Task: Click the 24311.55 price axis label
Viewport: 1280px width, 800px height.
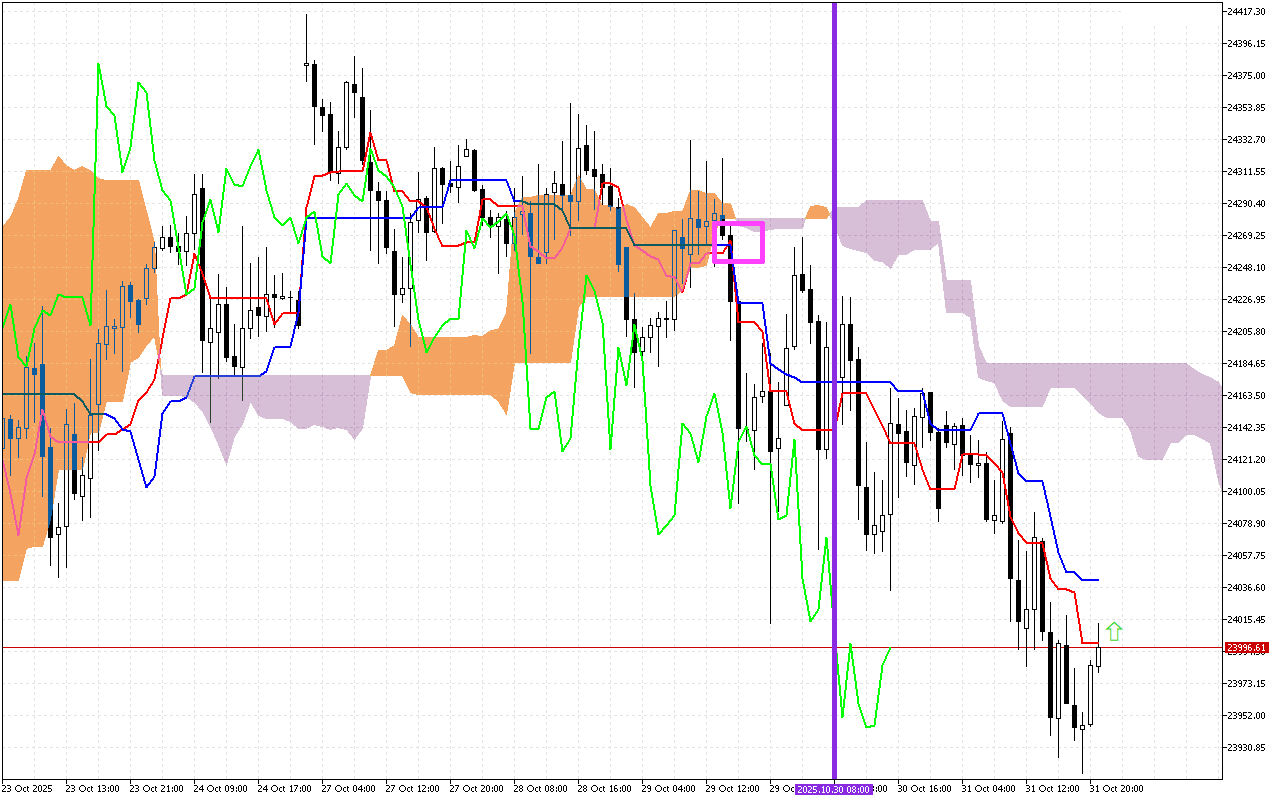Action: pos(1247,172)
